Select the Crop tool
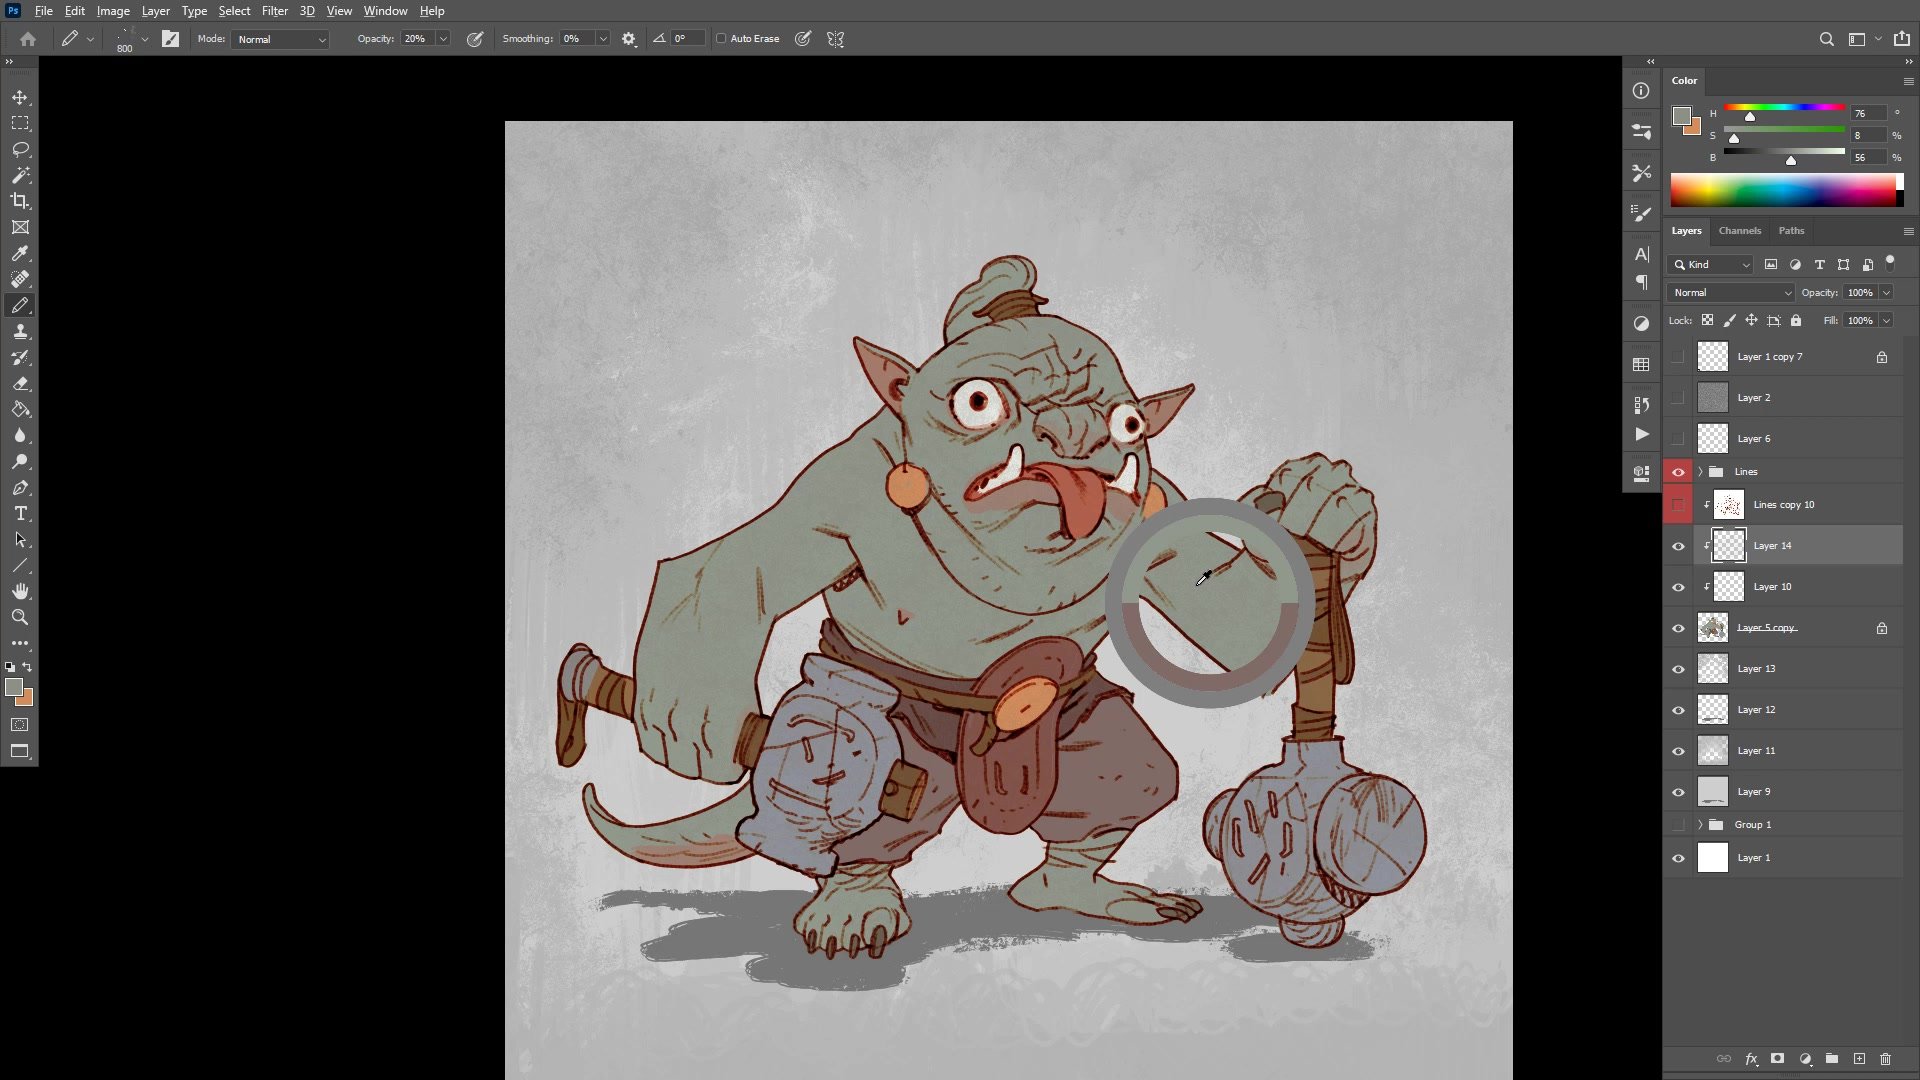Viewport: 1920px width, 1080px height. pos(20,201)
